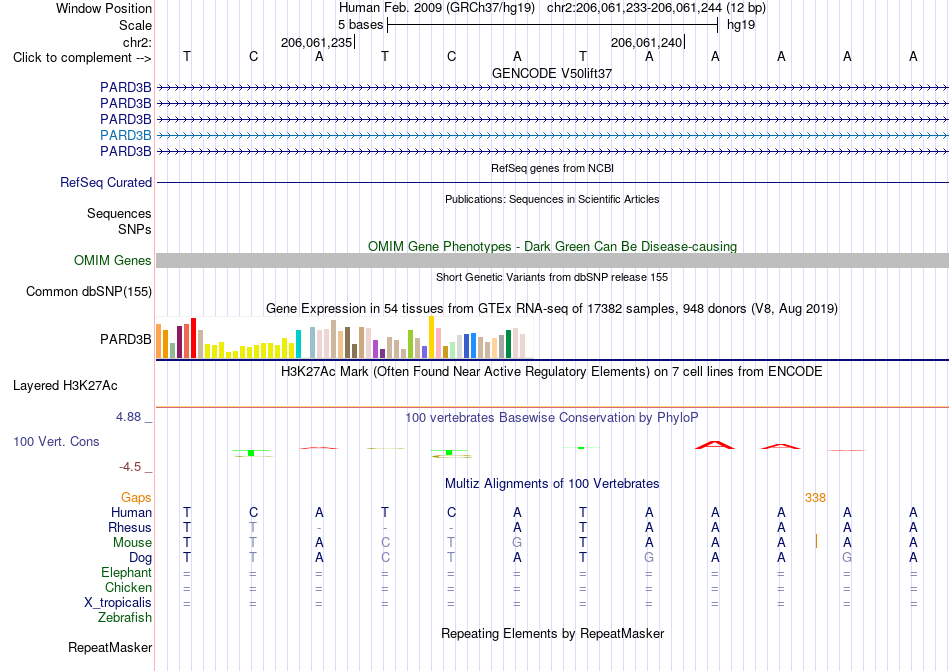
Task: Click the orange insertion mark in Mouse row
Action: click(x=816, y=541)
